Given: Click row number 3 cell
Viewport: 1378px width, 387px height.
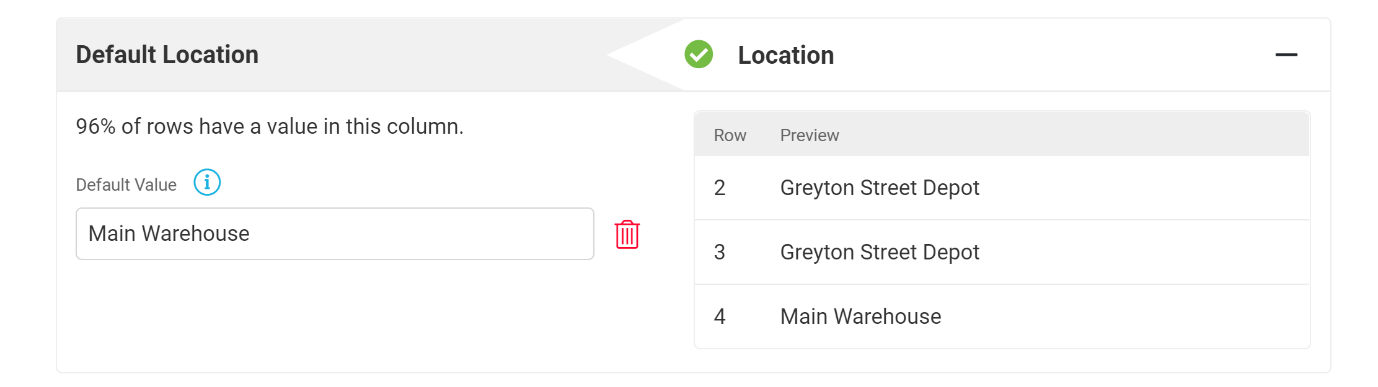Looking at the screenshot, I should pyautogui.click(x=720, y=252).
